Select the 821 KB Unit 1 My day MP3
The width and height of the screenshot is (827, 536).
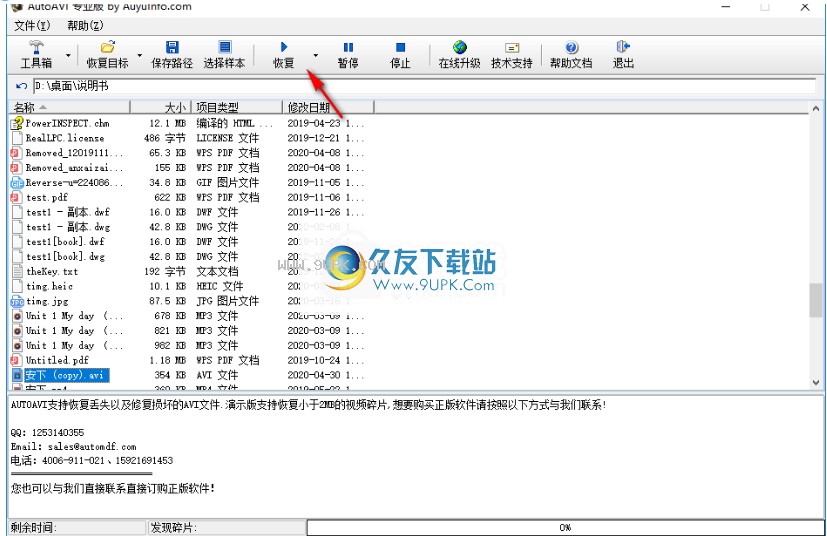click(x=74, y=330)
